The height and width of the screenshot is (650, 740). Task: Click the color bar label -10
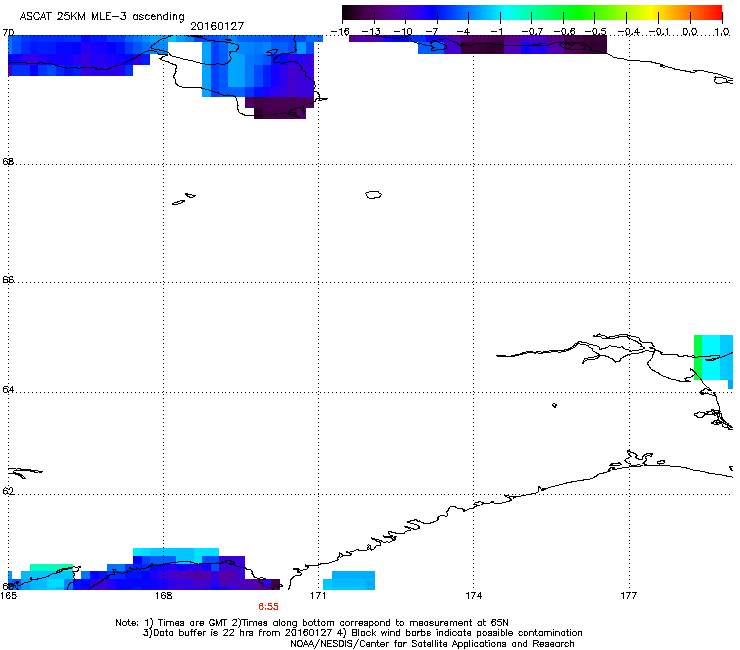[x=403, y=32]
